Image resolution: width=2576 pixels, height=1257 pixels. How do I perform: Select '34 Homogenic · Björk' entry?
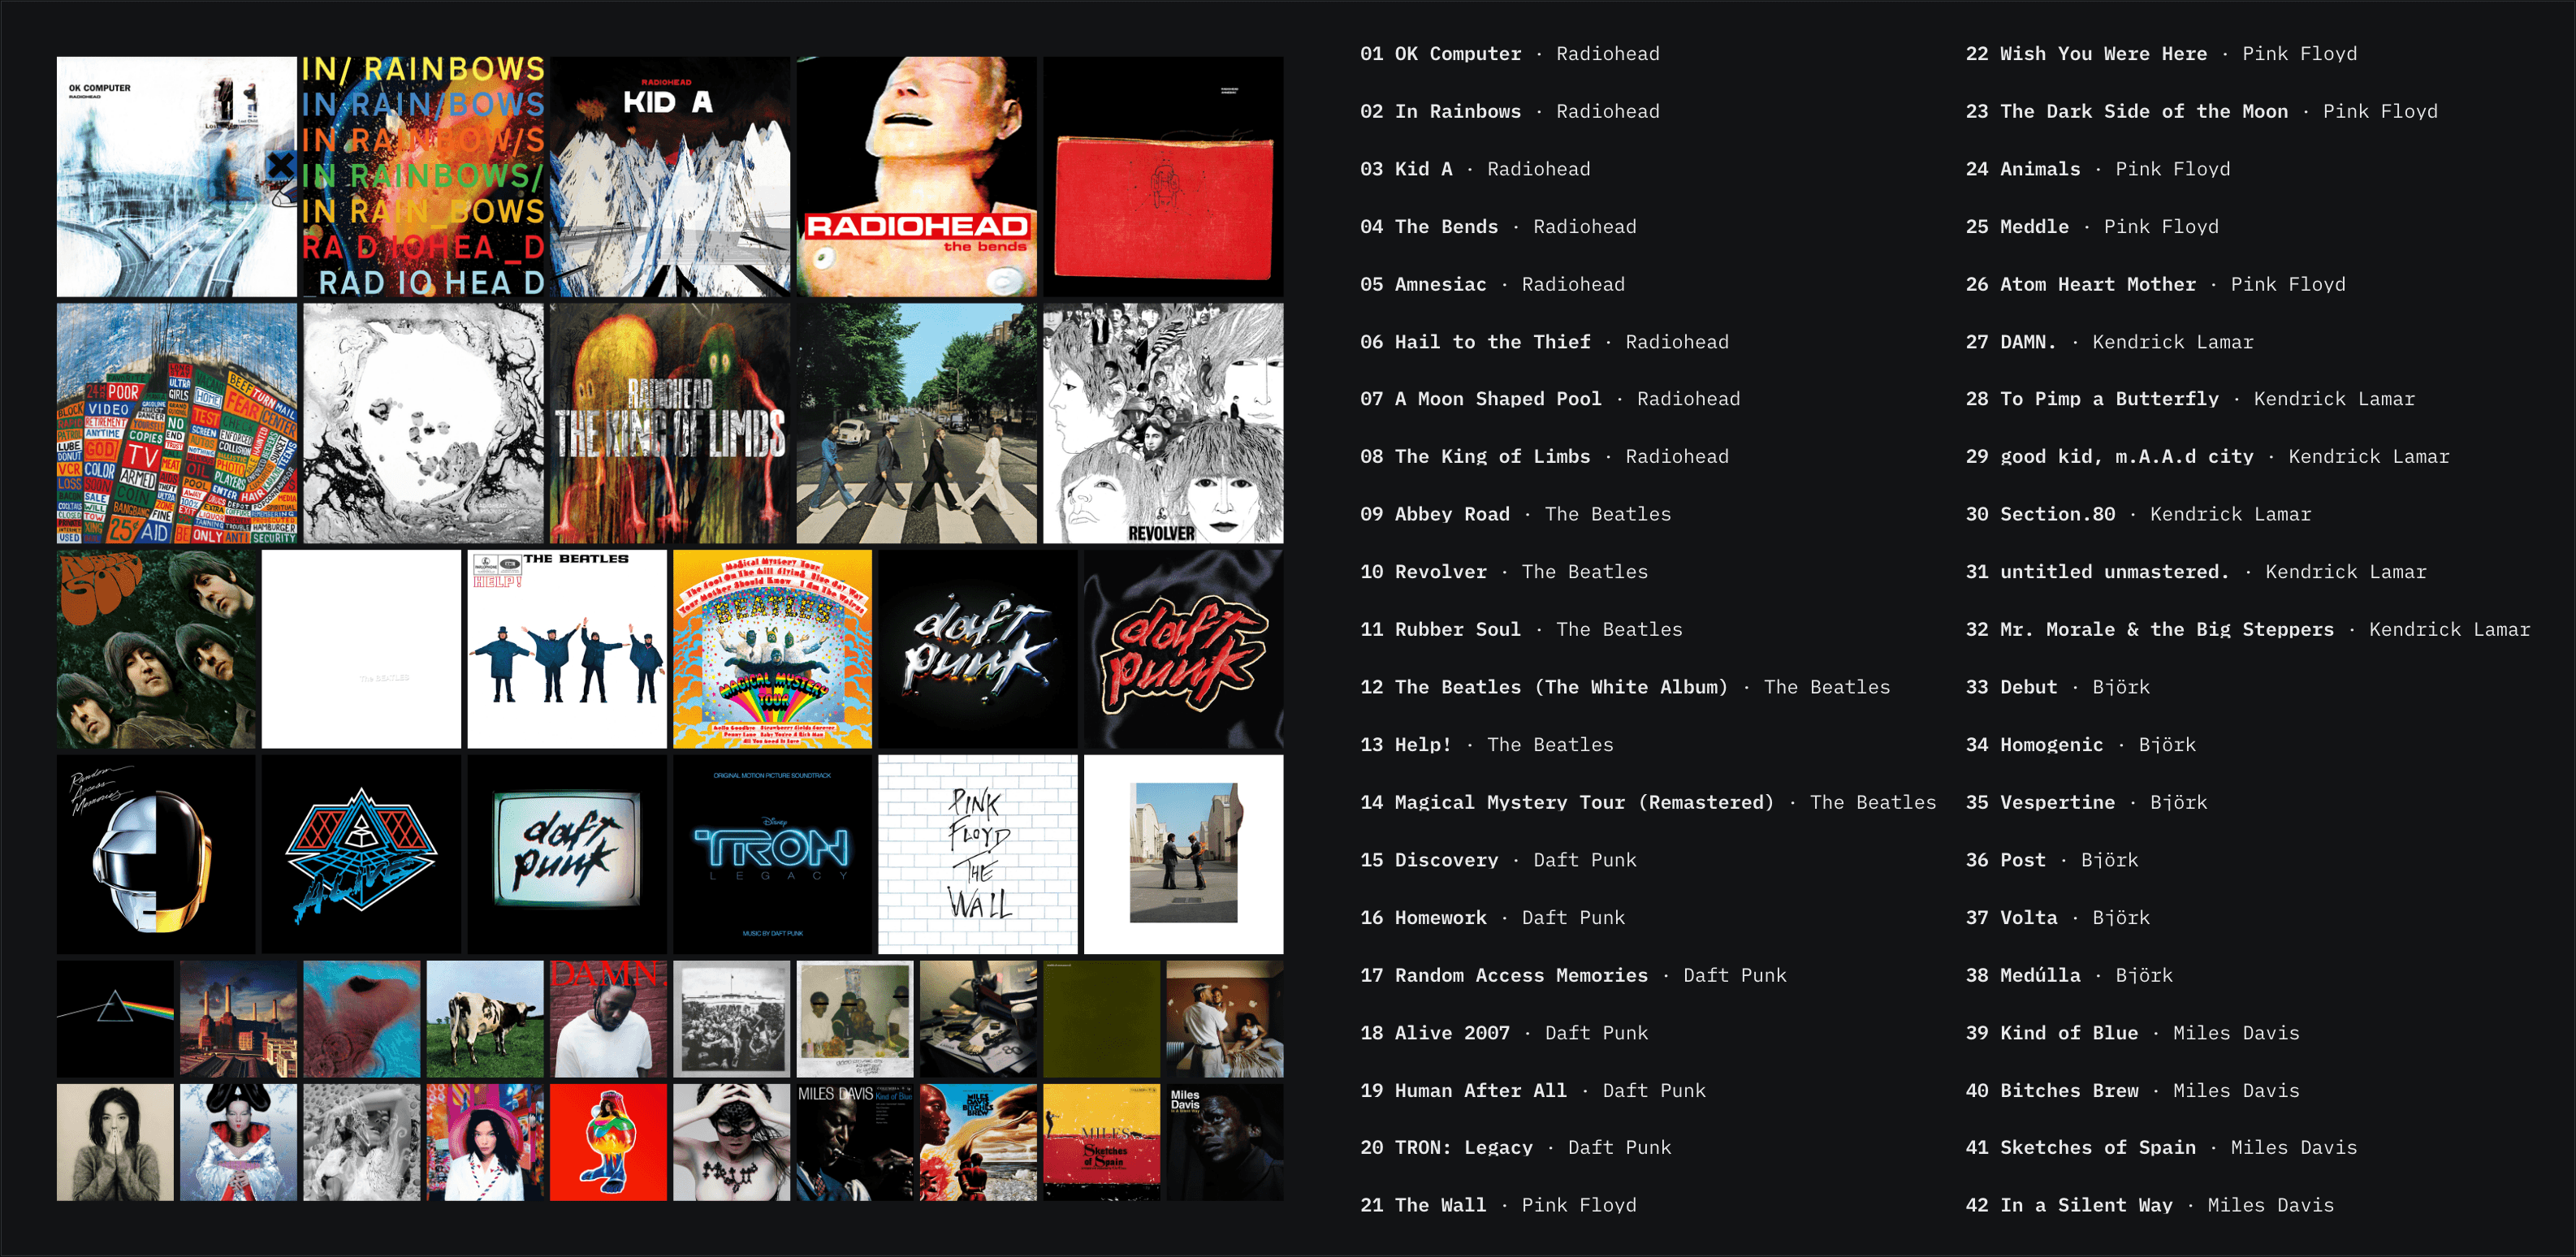(2080, 745)
